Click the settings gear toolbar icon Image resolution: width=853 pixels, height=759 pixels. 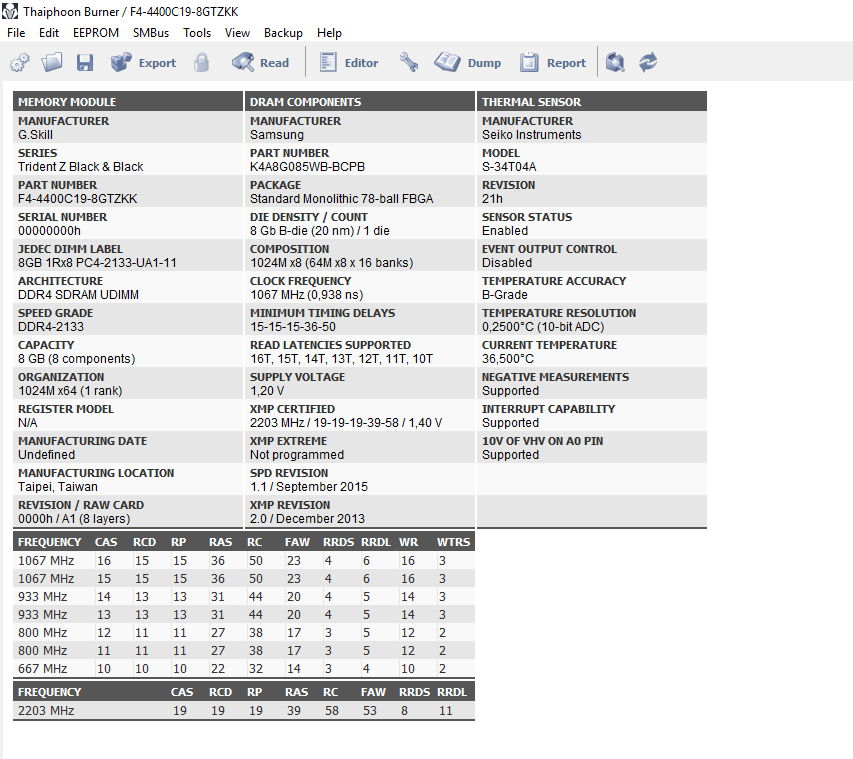(x=19, y=63)
